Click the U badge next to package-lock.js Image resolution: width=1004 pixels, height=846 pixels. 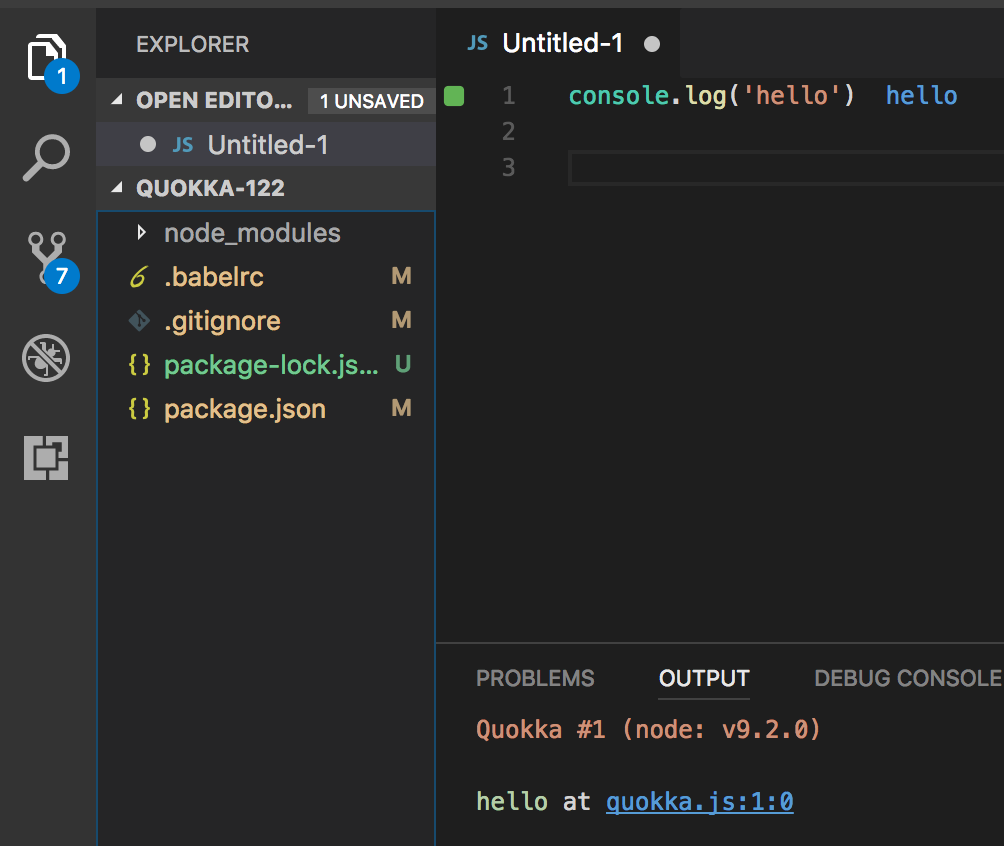pos(400,364)
